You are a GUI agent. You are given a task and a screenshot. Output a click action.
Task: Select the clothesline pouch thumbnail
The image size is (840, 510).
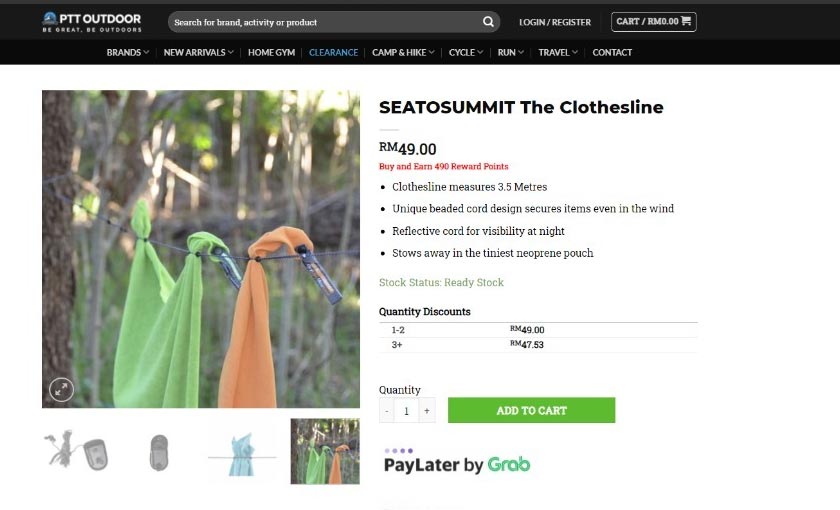click(159, 452)
